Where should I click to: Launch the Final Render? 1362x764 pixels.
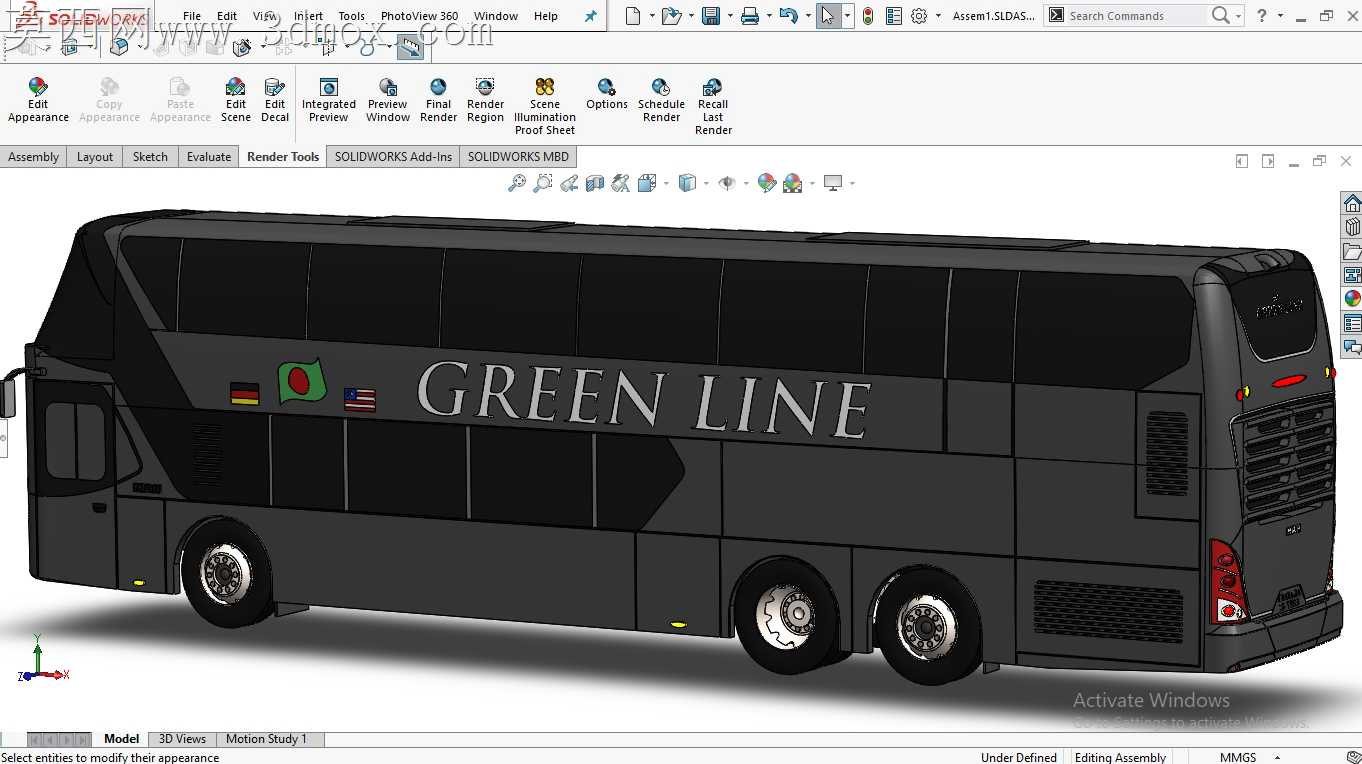tap(438, 100)
